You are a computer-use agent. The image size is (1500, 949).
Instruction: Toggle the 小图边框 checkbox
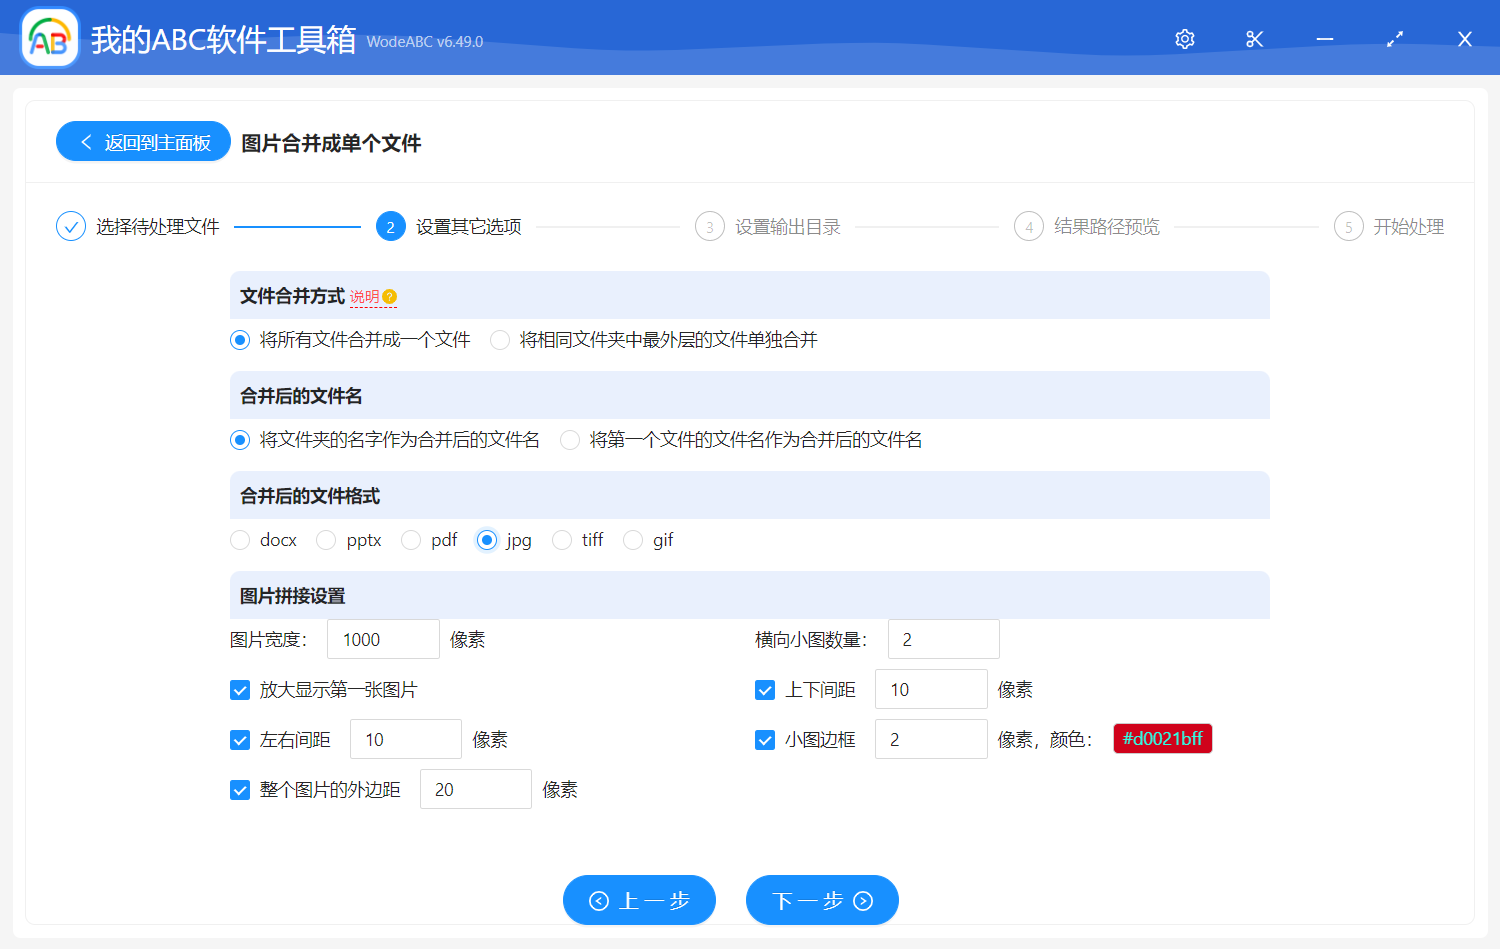tap(765, 740)
